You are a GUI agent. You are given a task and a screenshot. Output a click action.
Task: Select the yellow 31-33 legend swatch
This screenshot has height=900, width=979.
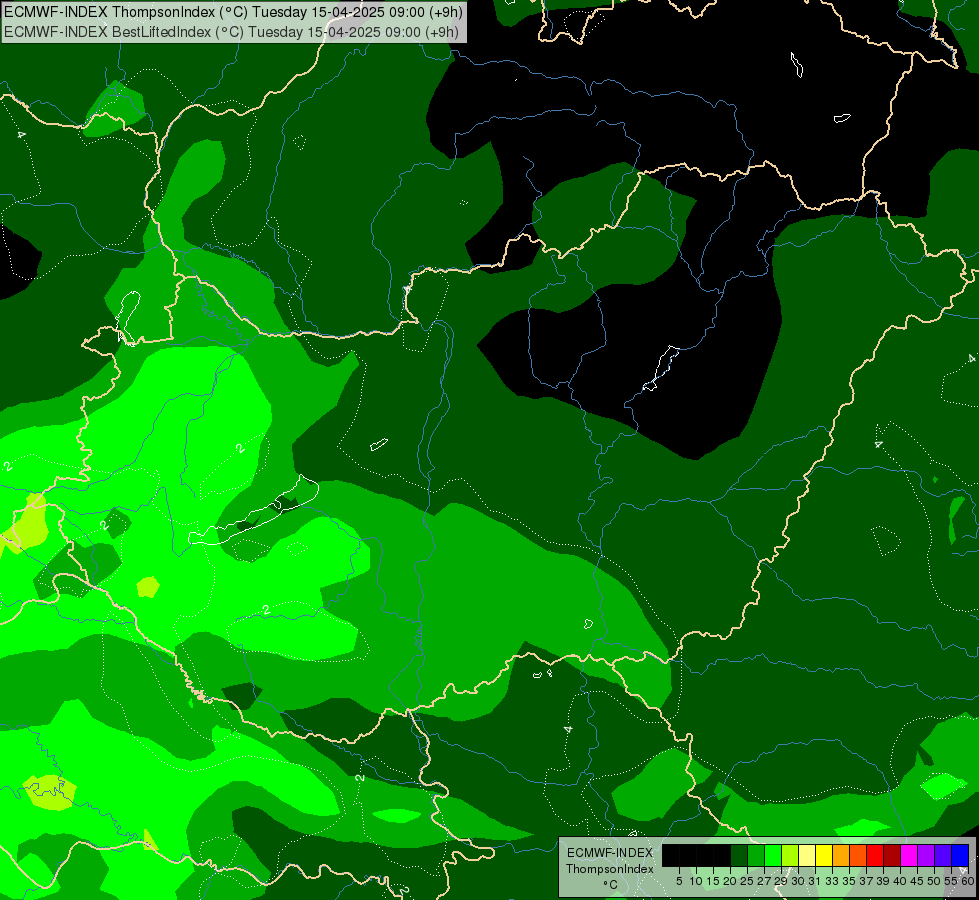(824, 855)
